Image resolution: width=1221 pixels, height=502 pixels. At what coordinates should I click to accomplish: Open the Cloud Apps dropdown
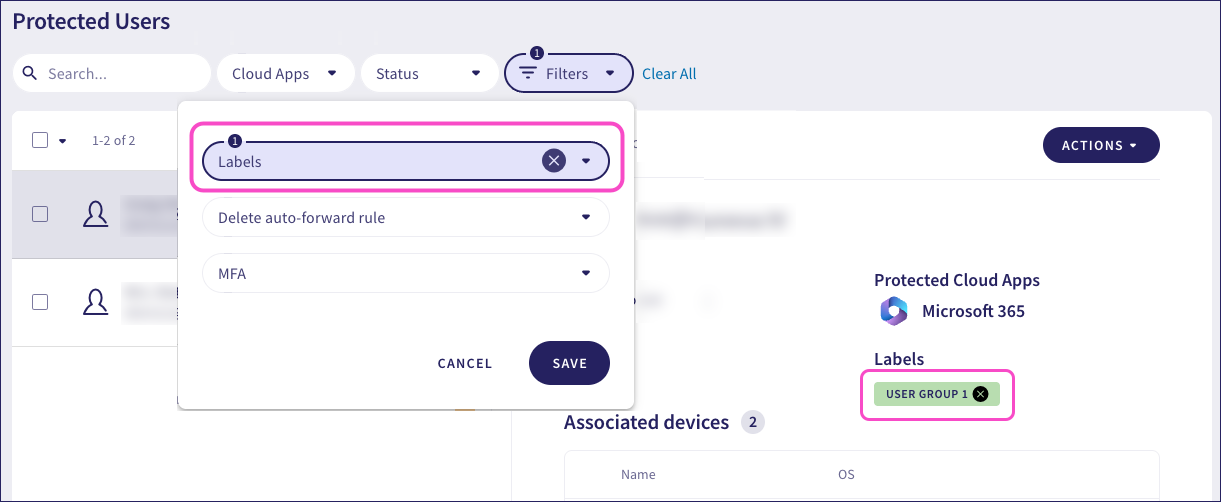click(286, 73)
